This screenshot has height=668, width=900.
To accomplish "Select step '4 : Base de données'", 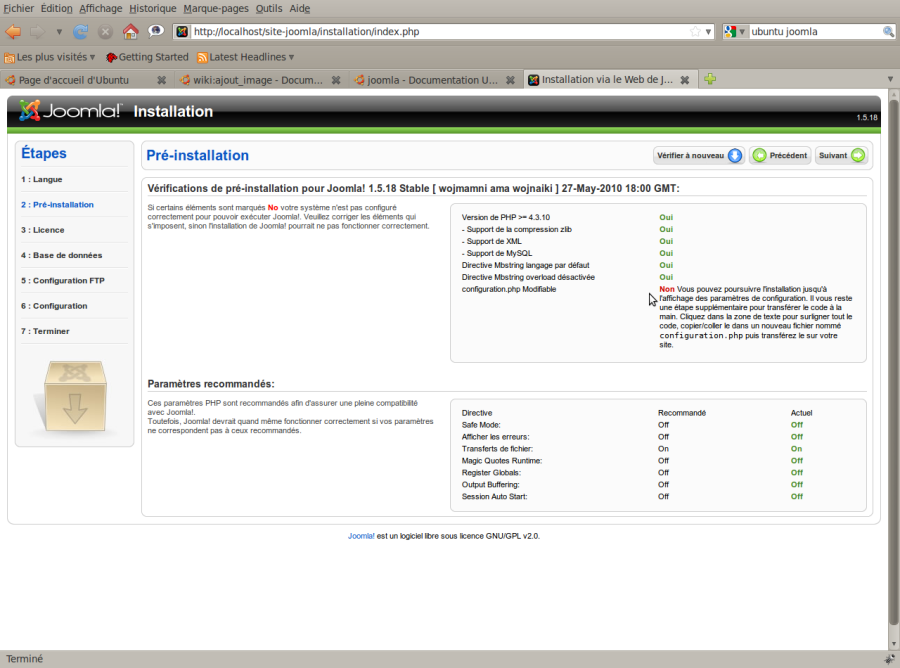I will coord(61,255).
